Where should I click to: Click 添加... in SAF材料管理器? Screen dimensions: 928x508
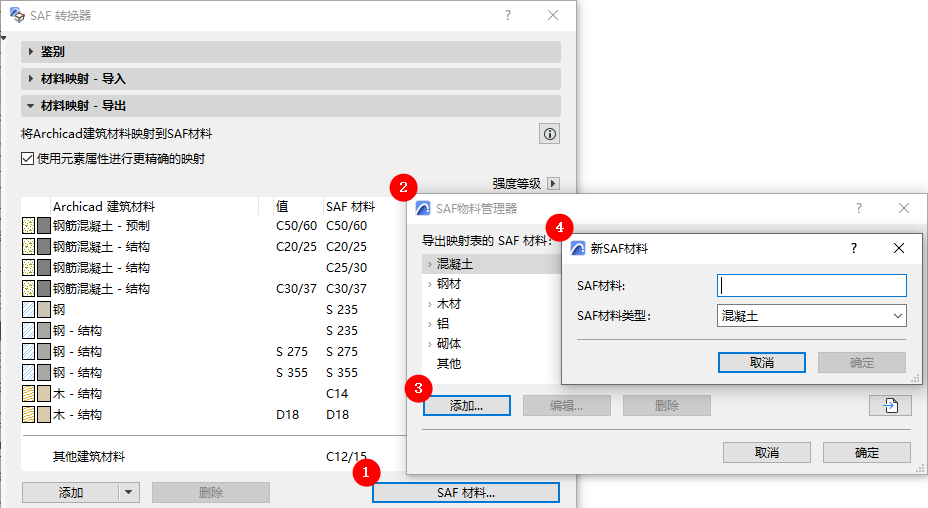[x=466, y=406]
